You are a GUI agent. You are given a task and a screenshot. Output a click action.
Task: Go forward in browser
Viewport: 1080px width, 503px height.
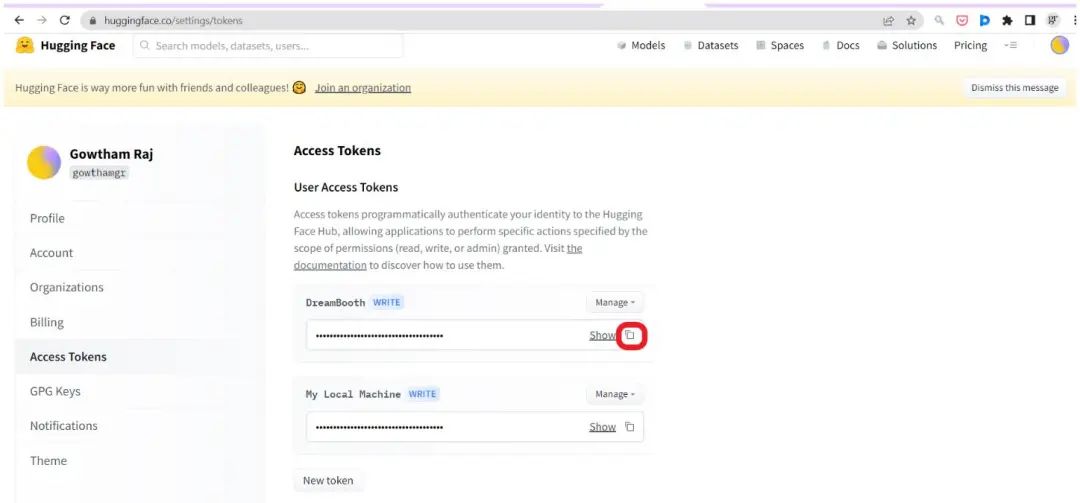[41, 21]
